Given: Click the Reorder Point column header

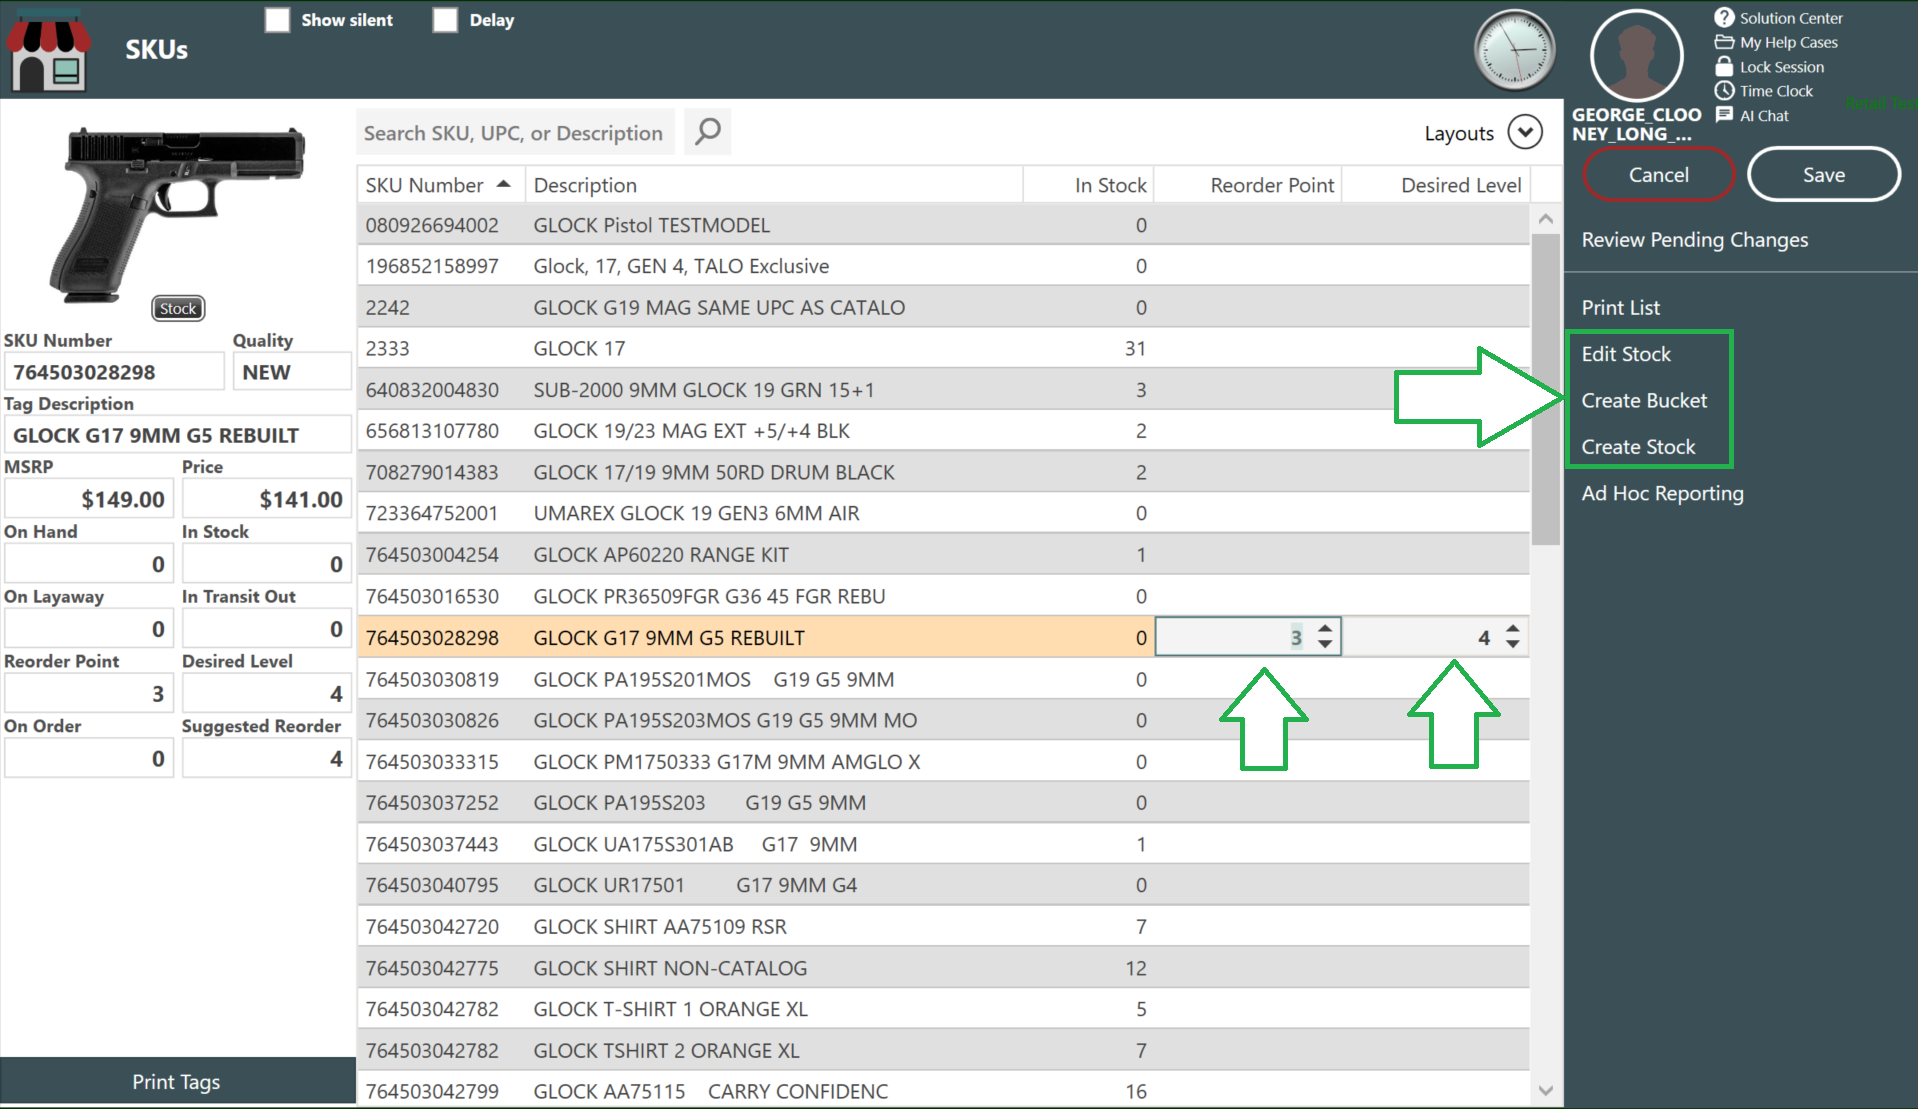Looking at the screenshot, I should tap(1247, 184).
